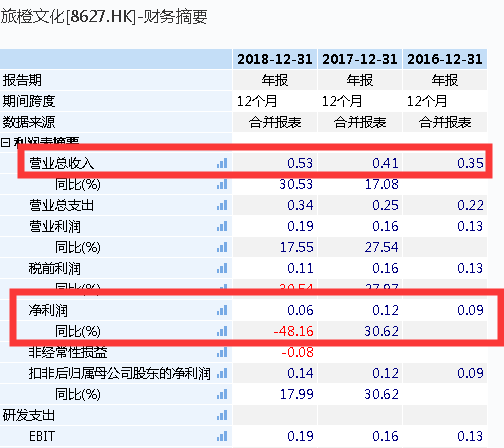Open chart icon for EBIT row
Image resolution: width=504 pixels, height=448 pixels.
tap(222, 436)
